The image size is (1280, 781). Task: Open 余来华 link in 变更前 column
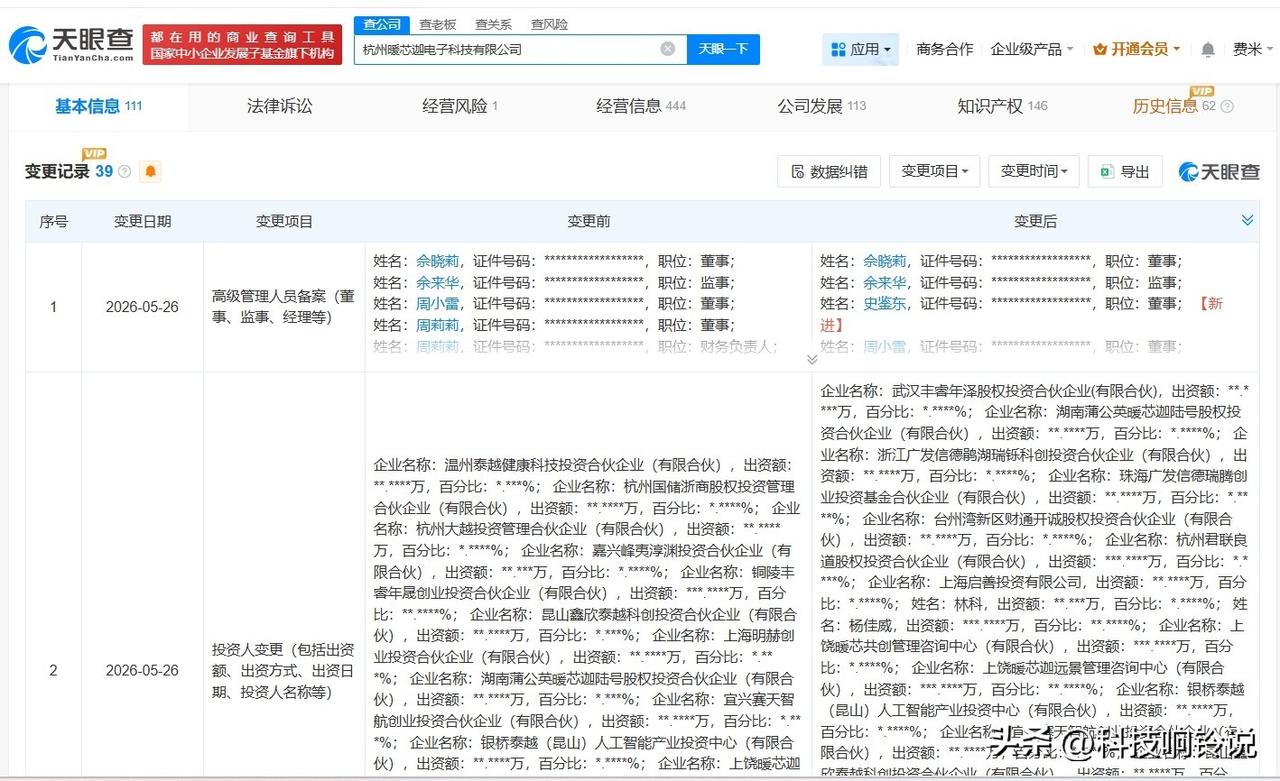(x=438, y=282)
